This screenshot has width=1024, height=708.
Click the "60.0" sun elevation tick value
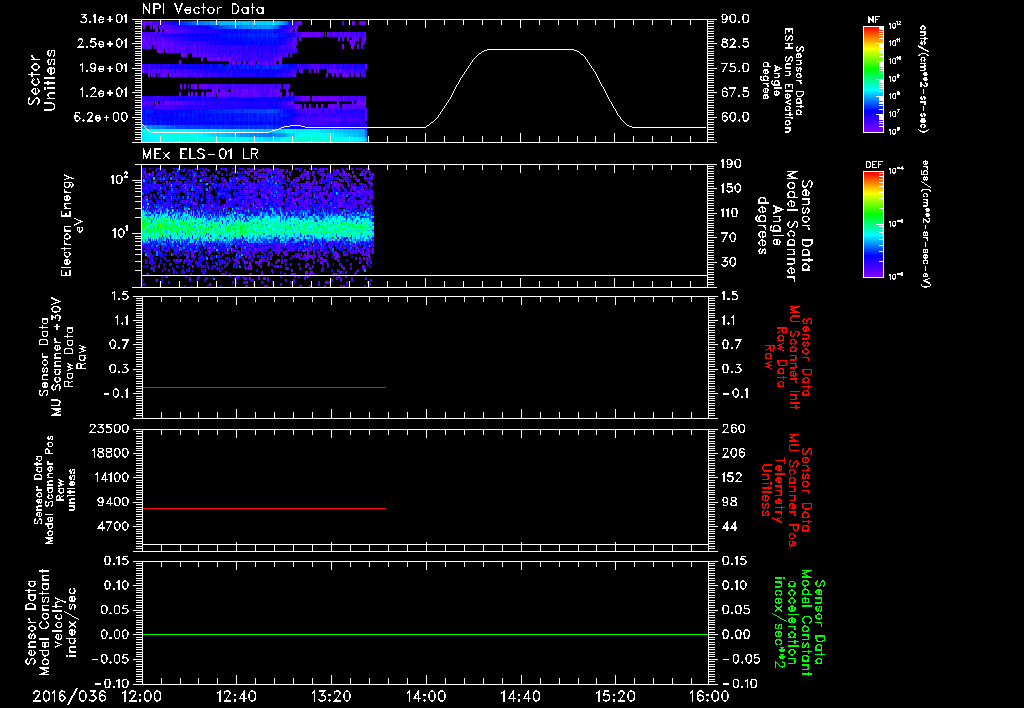735,118
